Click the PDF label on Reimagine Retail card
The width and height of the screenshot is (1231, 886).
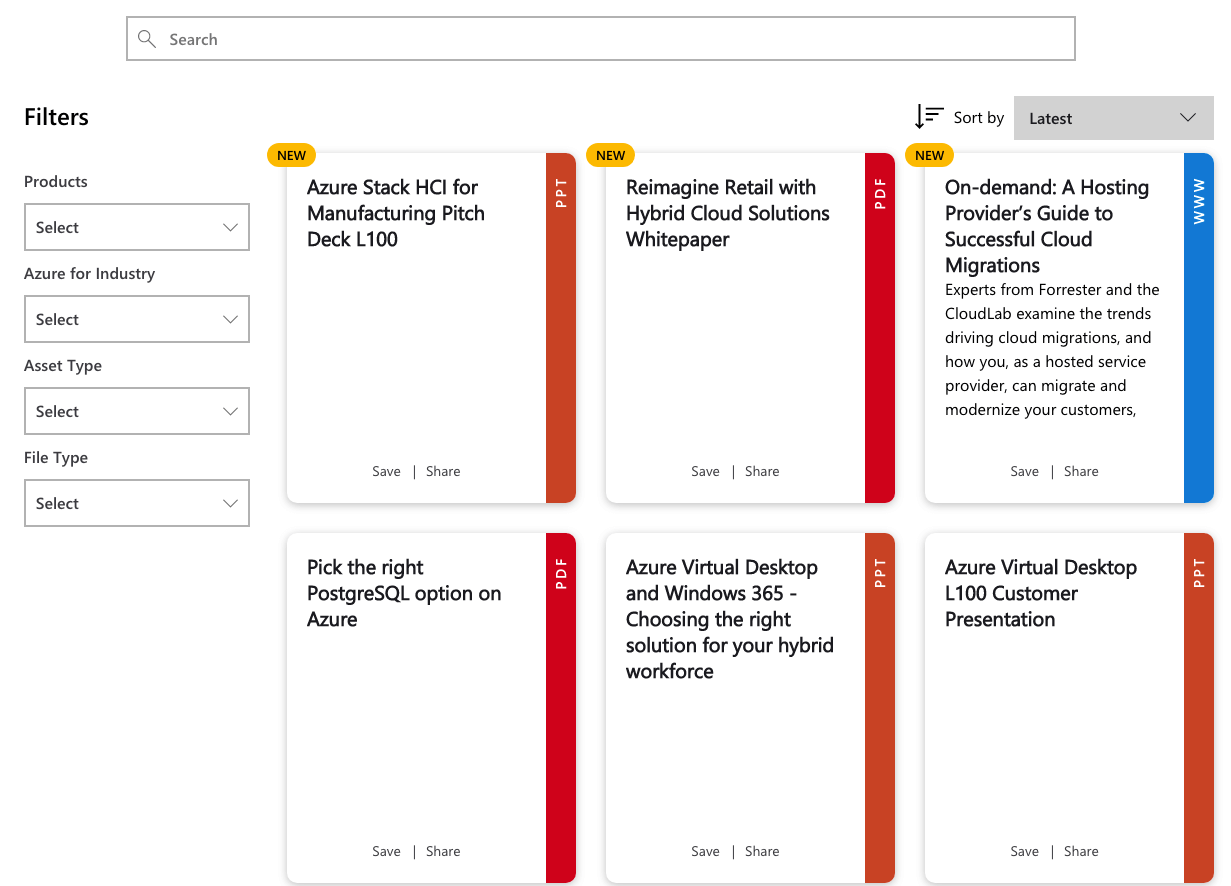880,193
